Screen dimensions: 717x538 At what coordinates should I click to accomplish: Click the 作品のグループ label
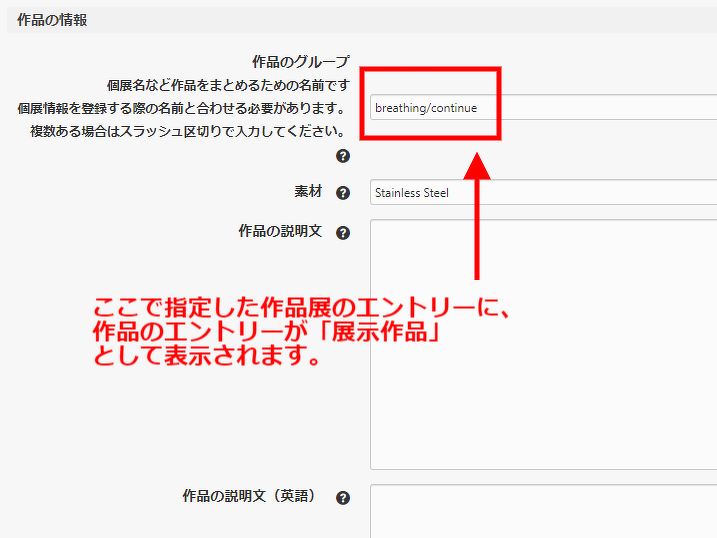click(x=300, y=62)
